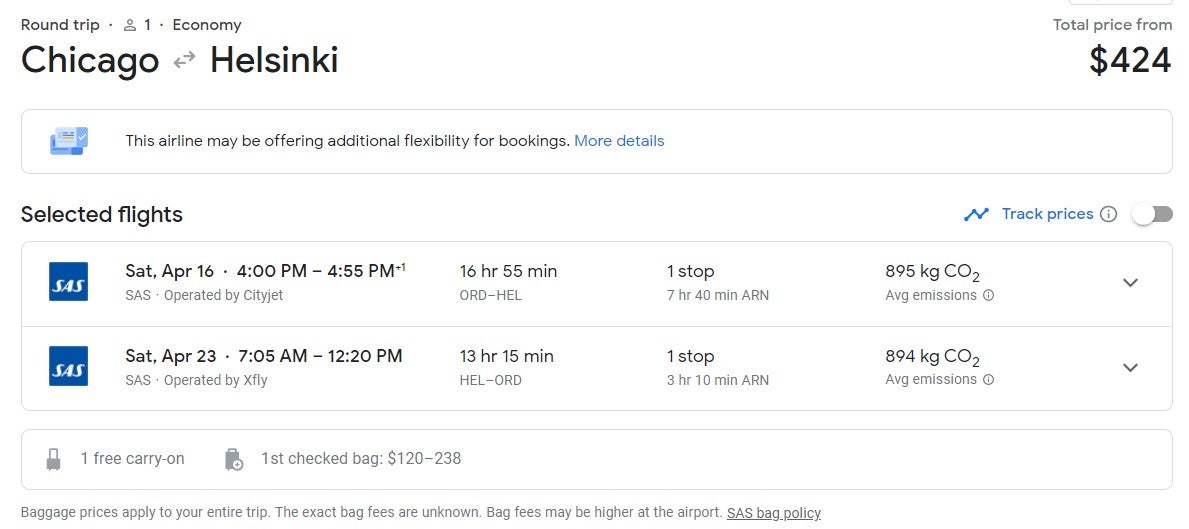Open More details about booking flexibility

click(619, 141)
